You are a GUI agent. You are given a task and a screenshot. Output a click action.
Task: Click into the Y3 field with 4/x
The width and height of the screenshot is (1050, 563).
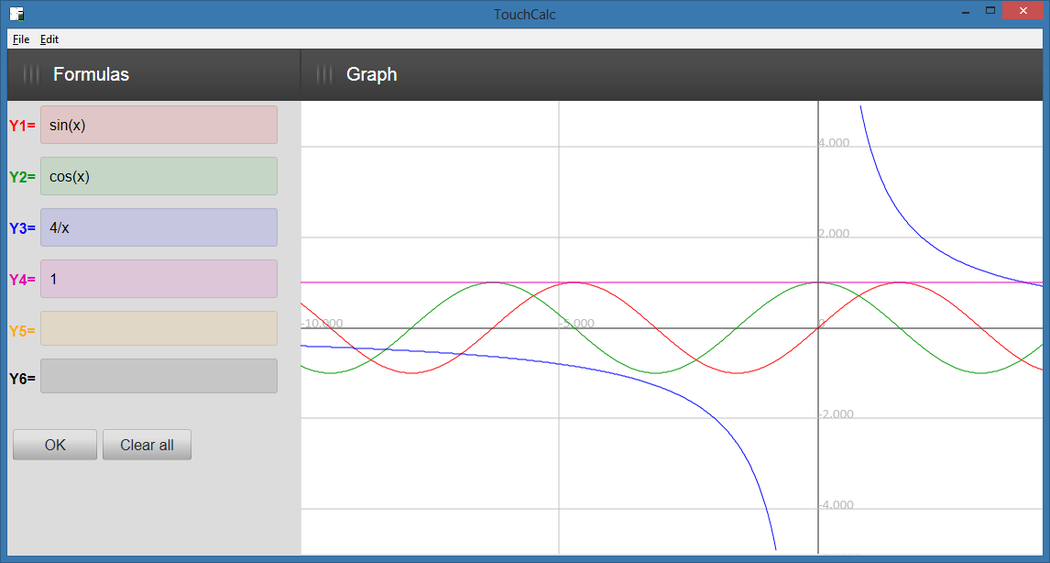pos(158,227)
